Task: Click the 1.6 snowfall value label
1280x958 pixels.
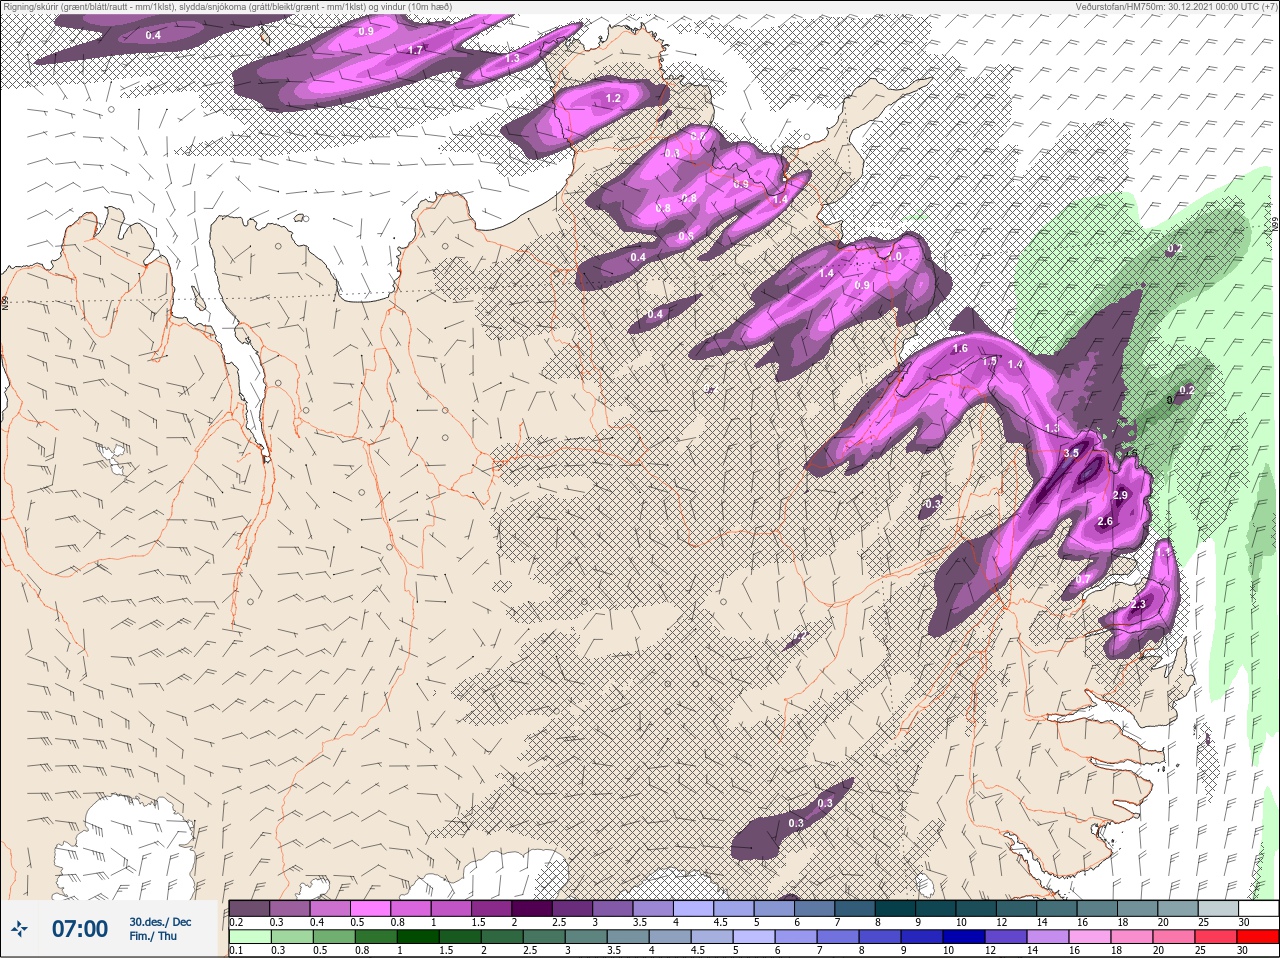Action: 960,348
